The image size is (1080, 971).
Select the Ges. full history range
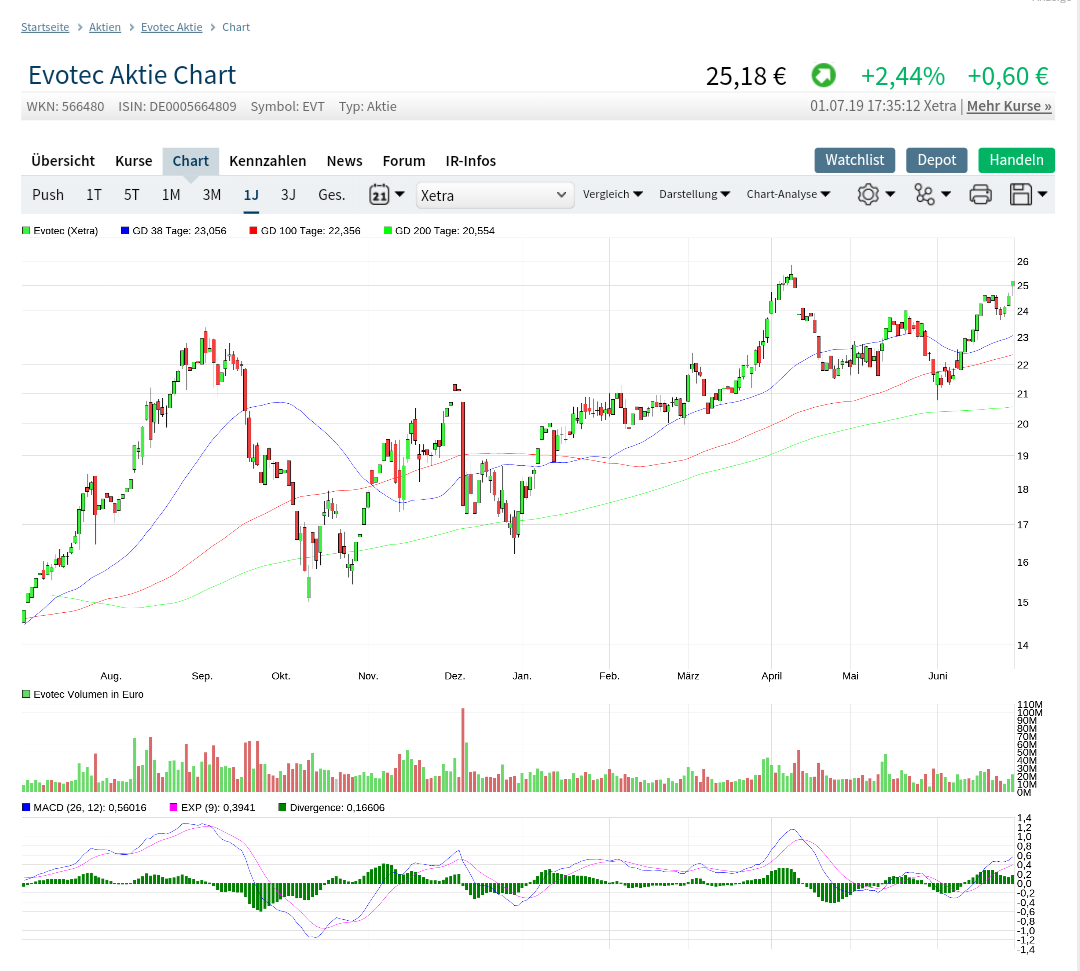coord(331,195)
